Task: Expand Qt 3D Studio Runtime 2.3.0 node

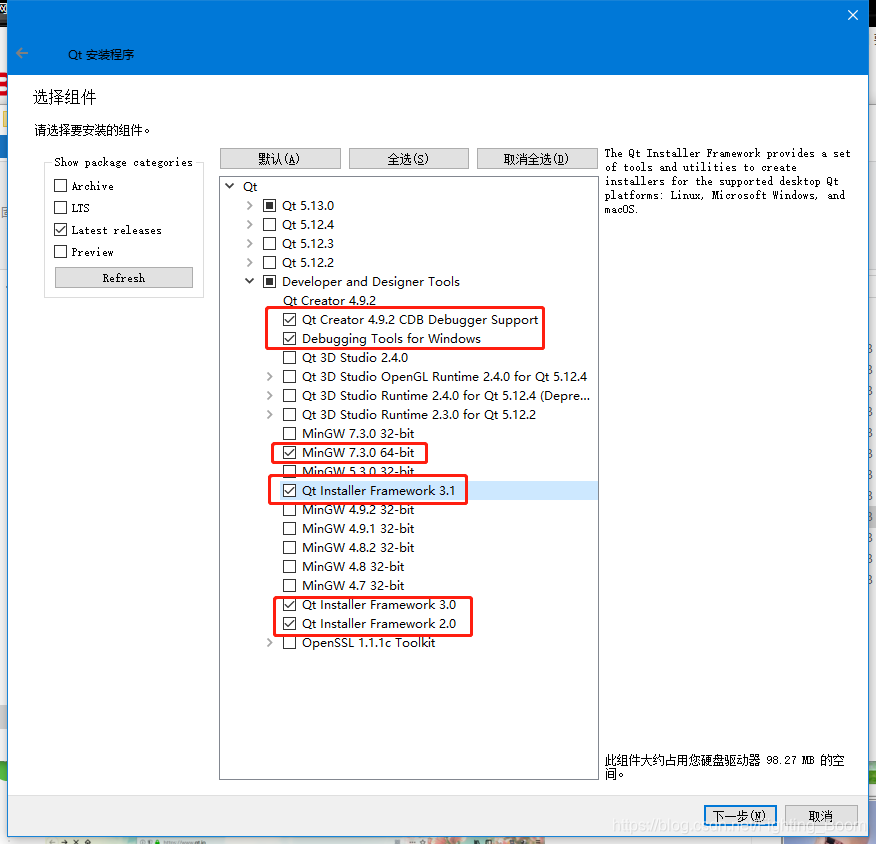Action: pos(269,414)
